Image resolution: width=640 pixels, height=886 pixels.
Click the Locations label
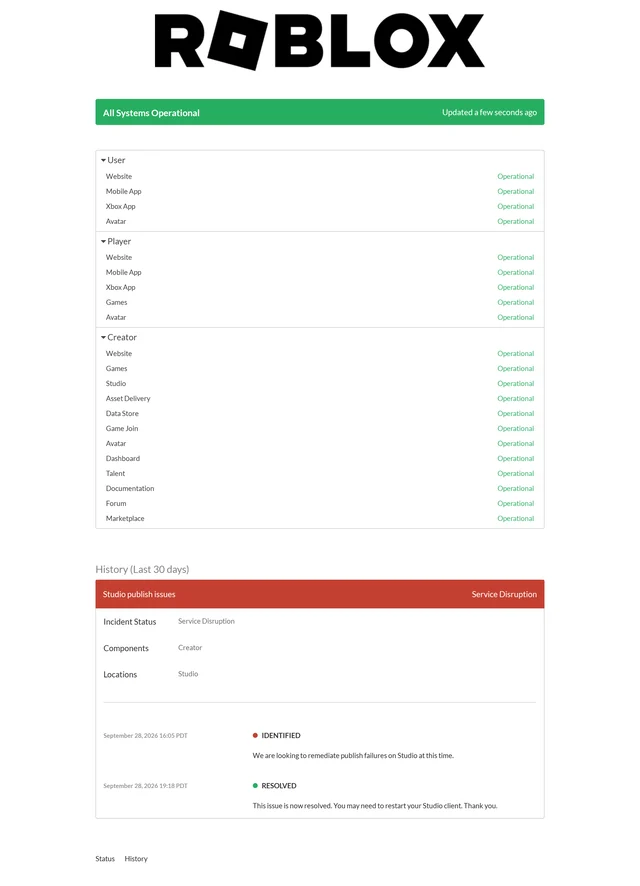120,675
